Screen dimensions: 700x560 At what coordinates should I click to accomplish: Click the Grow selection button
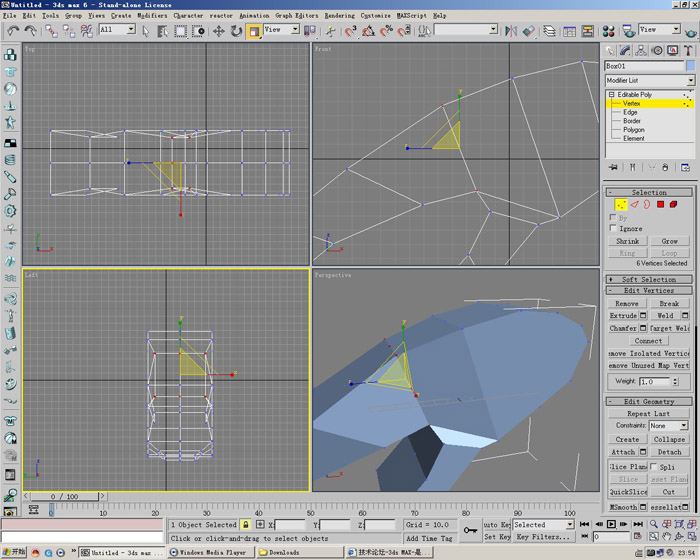[x=669, y=241]
